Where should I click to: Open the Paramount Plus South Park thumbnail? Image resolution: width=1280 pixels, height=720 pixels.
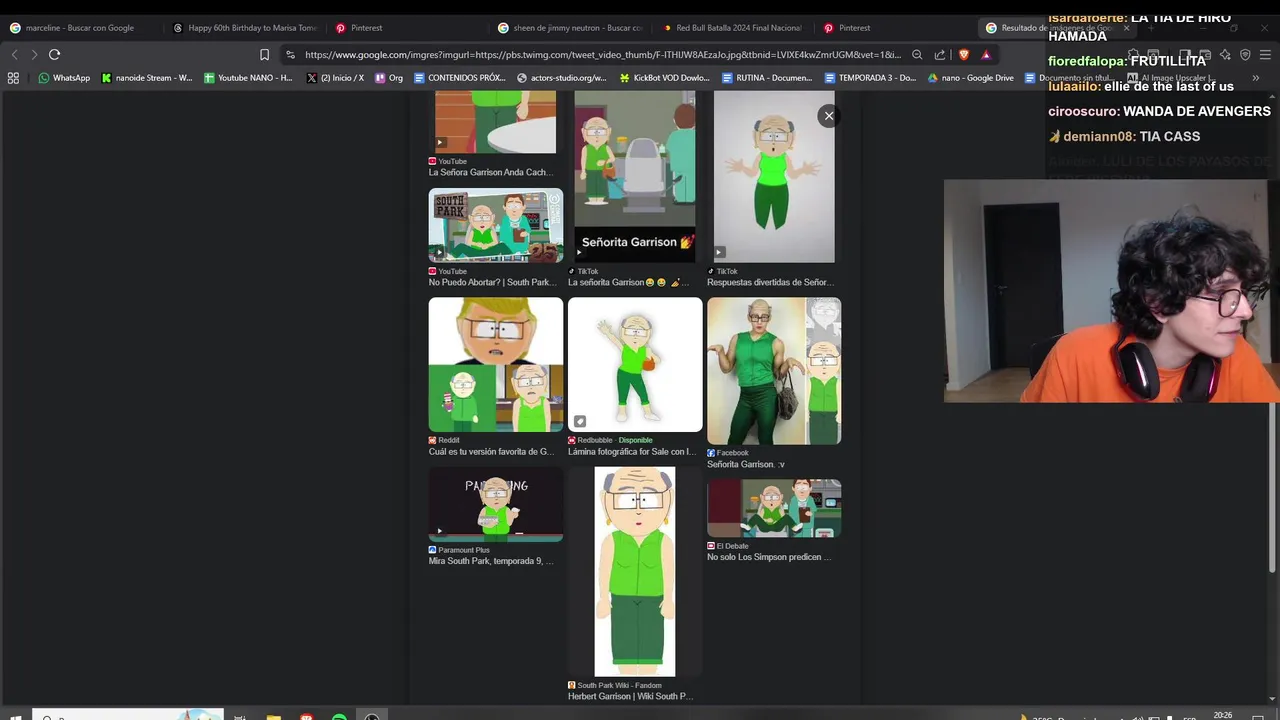[x=496, y=504]
